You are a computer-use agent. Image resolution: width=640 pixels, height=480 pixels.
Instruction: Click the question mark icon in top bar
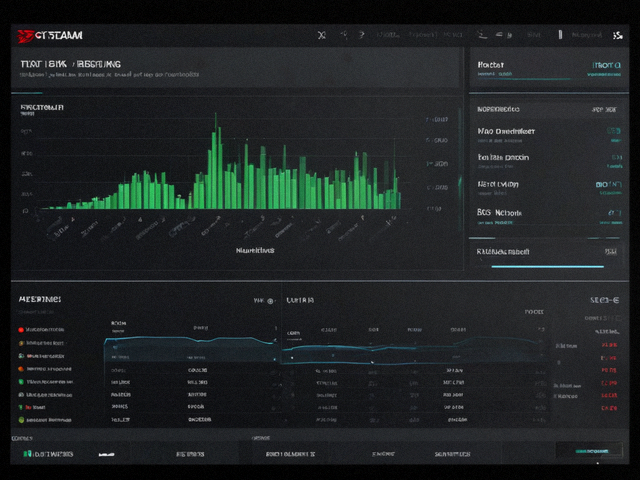click(x=361, y=35)
